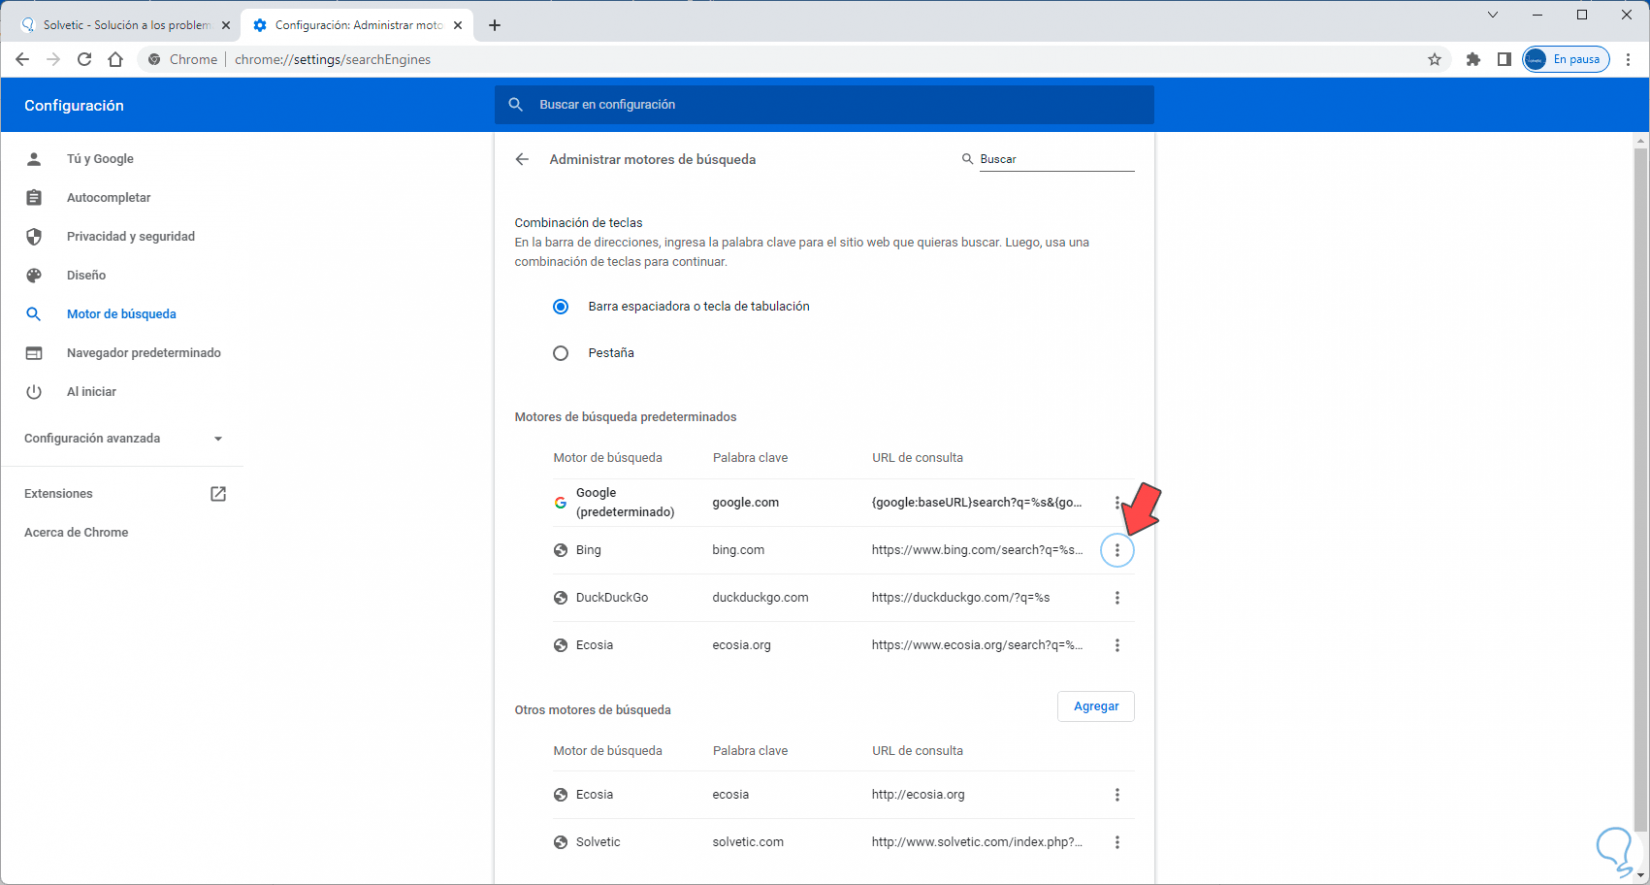Open more actions for ecosia keyword row

[1117, 795]
